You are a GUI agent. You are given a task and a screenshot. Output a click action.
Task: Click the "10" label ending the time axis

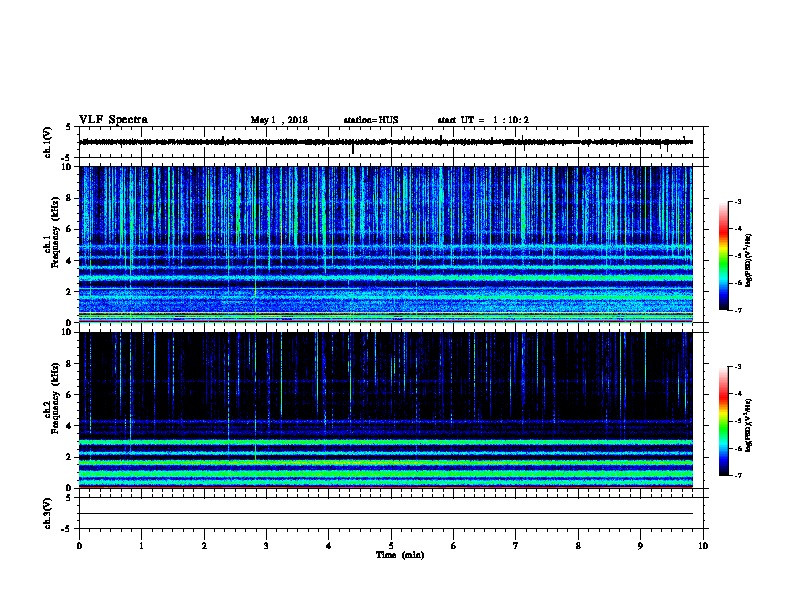pos(703,546)
